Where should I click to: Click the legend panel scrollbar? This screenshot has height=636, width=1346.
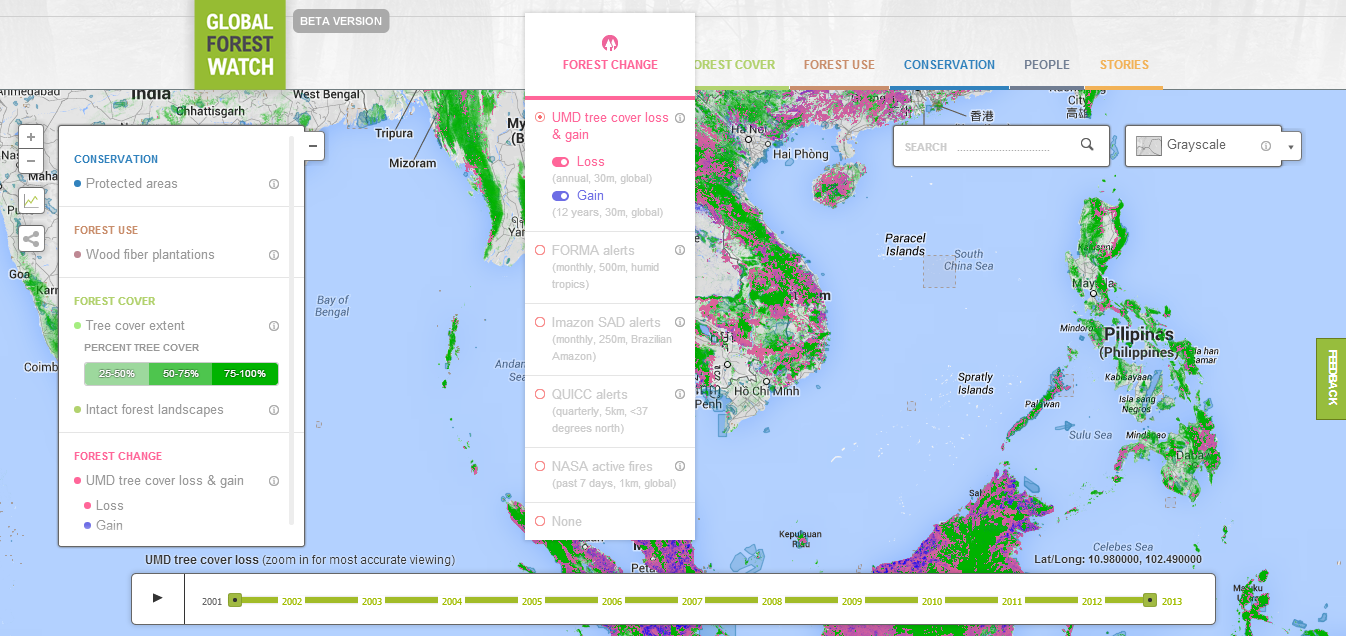(292, 330)
